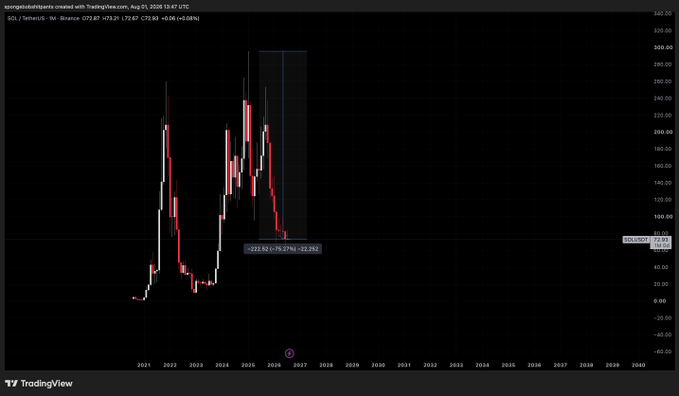
Task: Click the -222.52 (-75.27%) measurement label
Action: (x=283, y=249)
